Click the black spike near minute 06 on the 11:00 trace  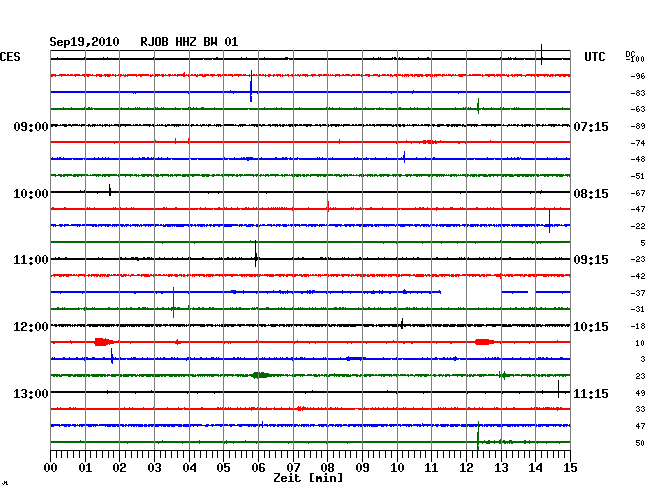click(x=256, y=253)
